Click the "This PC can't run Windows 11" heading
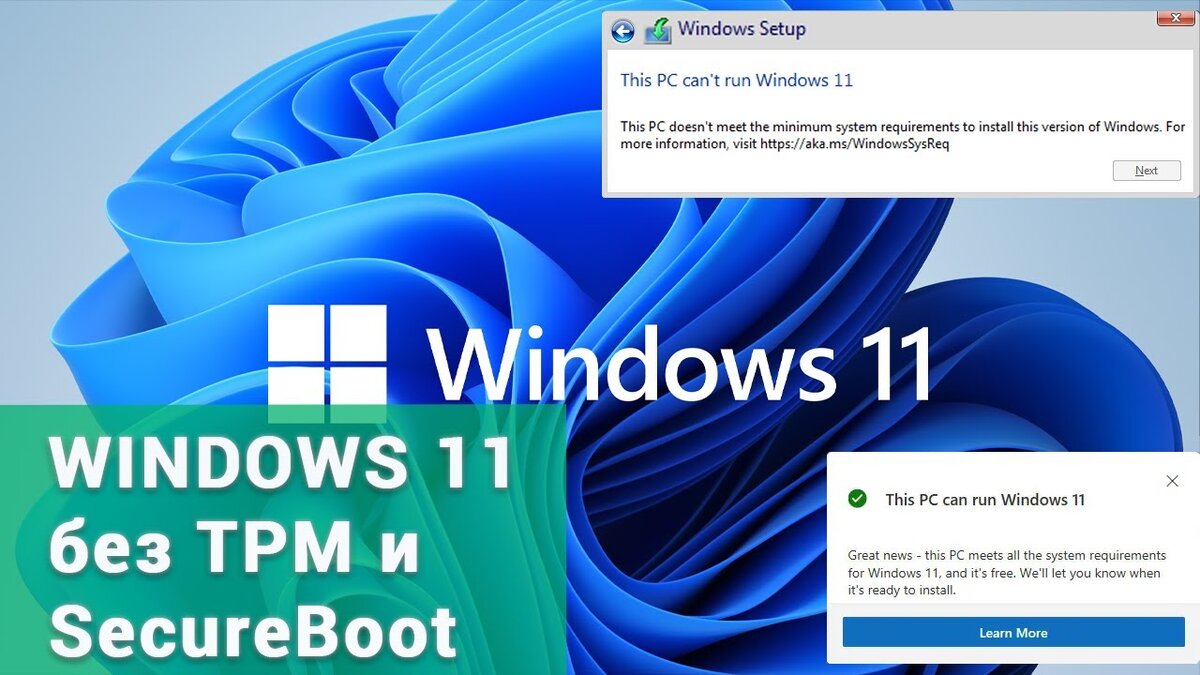 [736, 80]
